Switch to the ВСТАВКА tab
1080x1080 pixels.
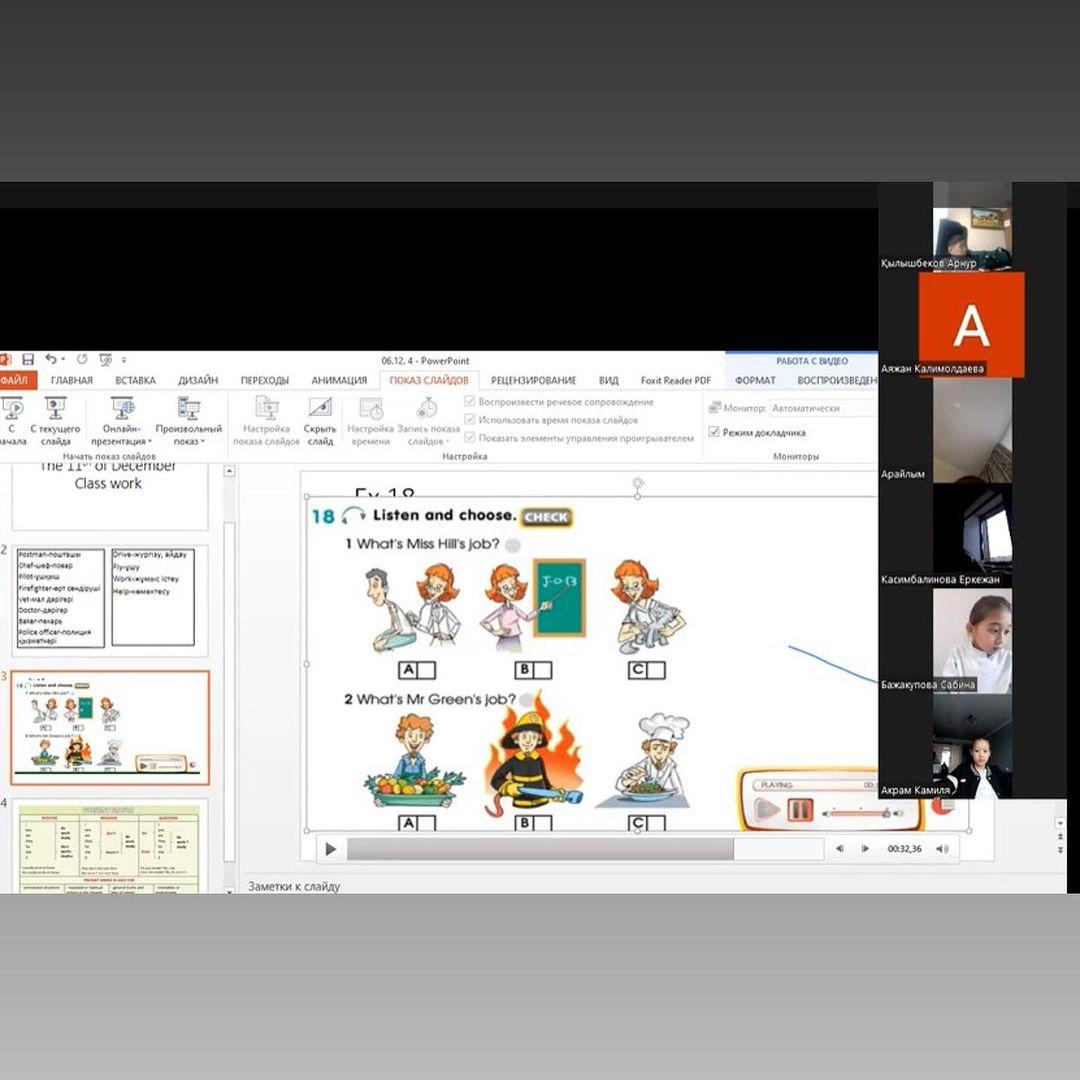coord(135,380)
